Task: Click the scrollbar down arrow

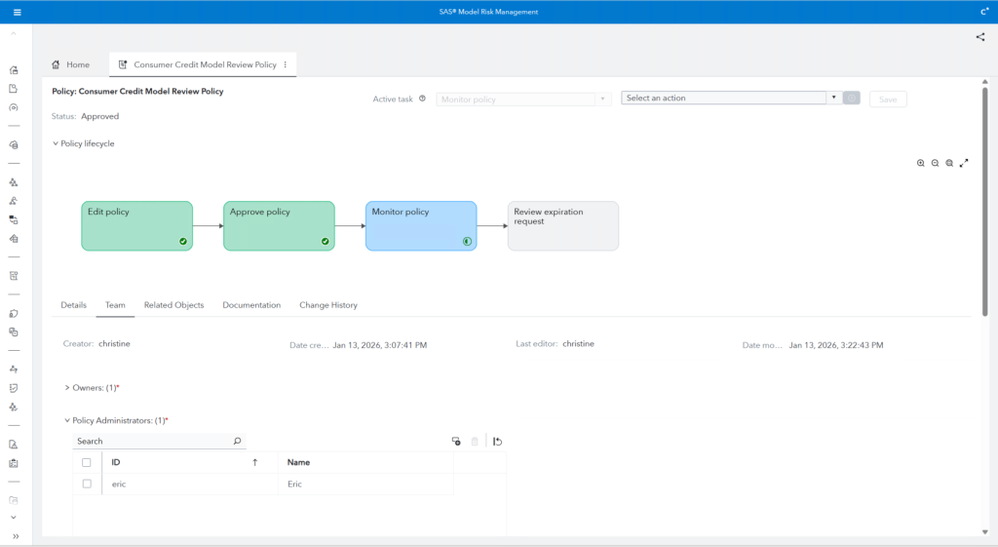Action: pos(985,532)
